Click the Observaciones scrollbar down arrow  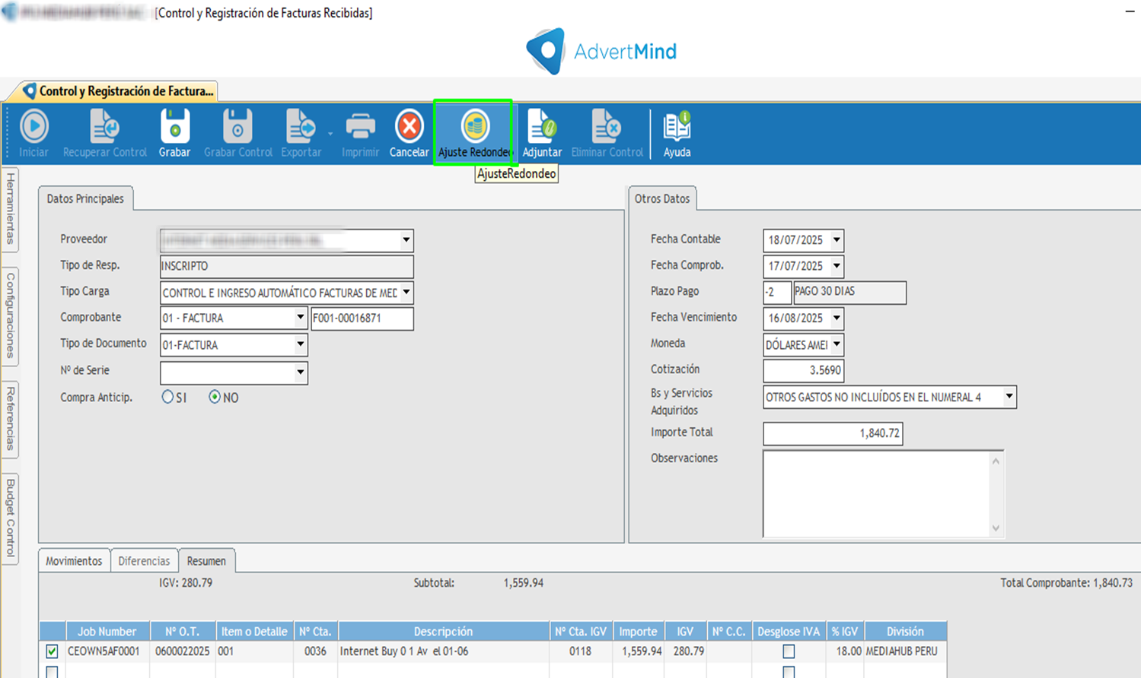coord(996,528)
